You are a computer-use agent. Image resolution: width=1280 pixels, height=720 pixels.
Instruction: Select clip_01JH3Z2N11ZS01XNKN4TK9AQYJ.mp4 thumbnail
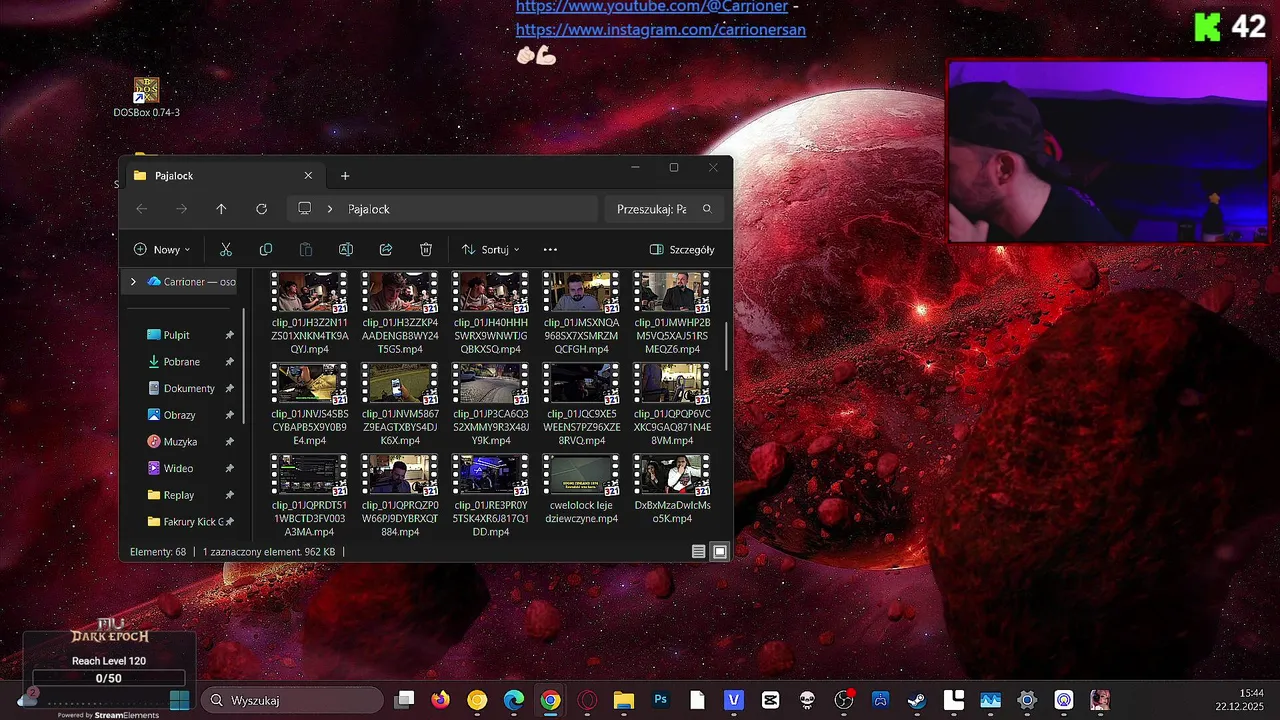(309, 292)
